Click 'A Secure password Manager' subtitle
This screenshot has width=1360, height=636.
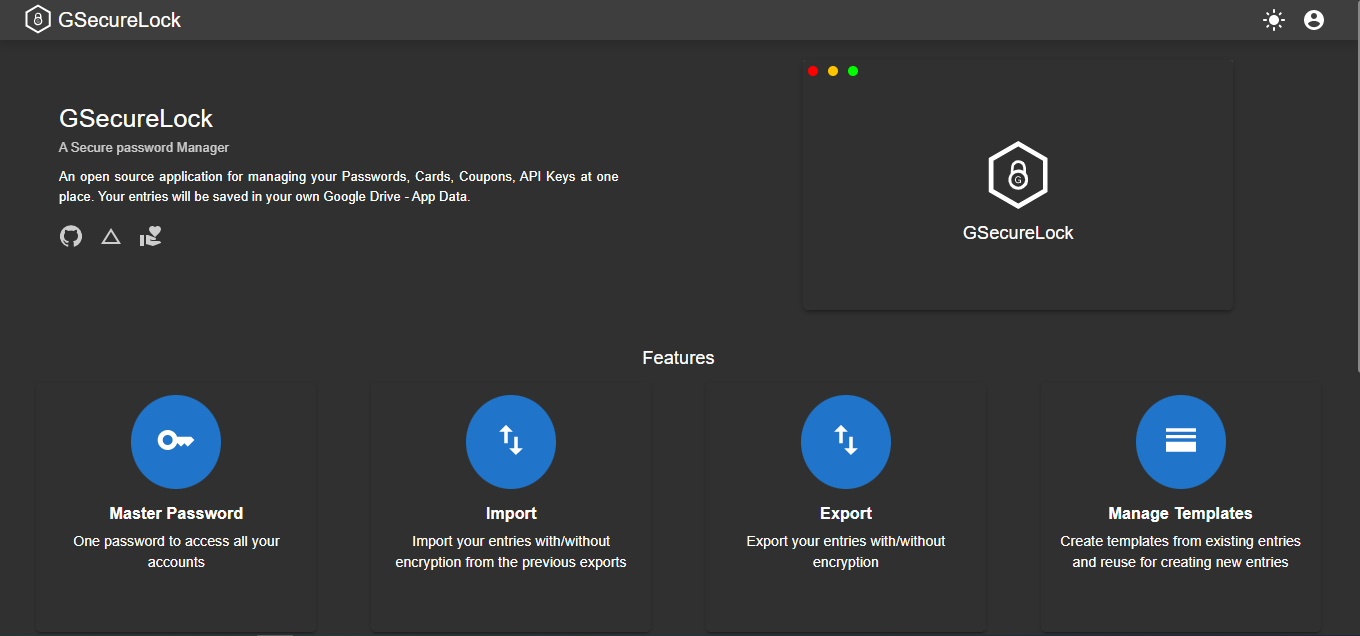click(x=144, y=148)
